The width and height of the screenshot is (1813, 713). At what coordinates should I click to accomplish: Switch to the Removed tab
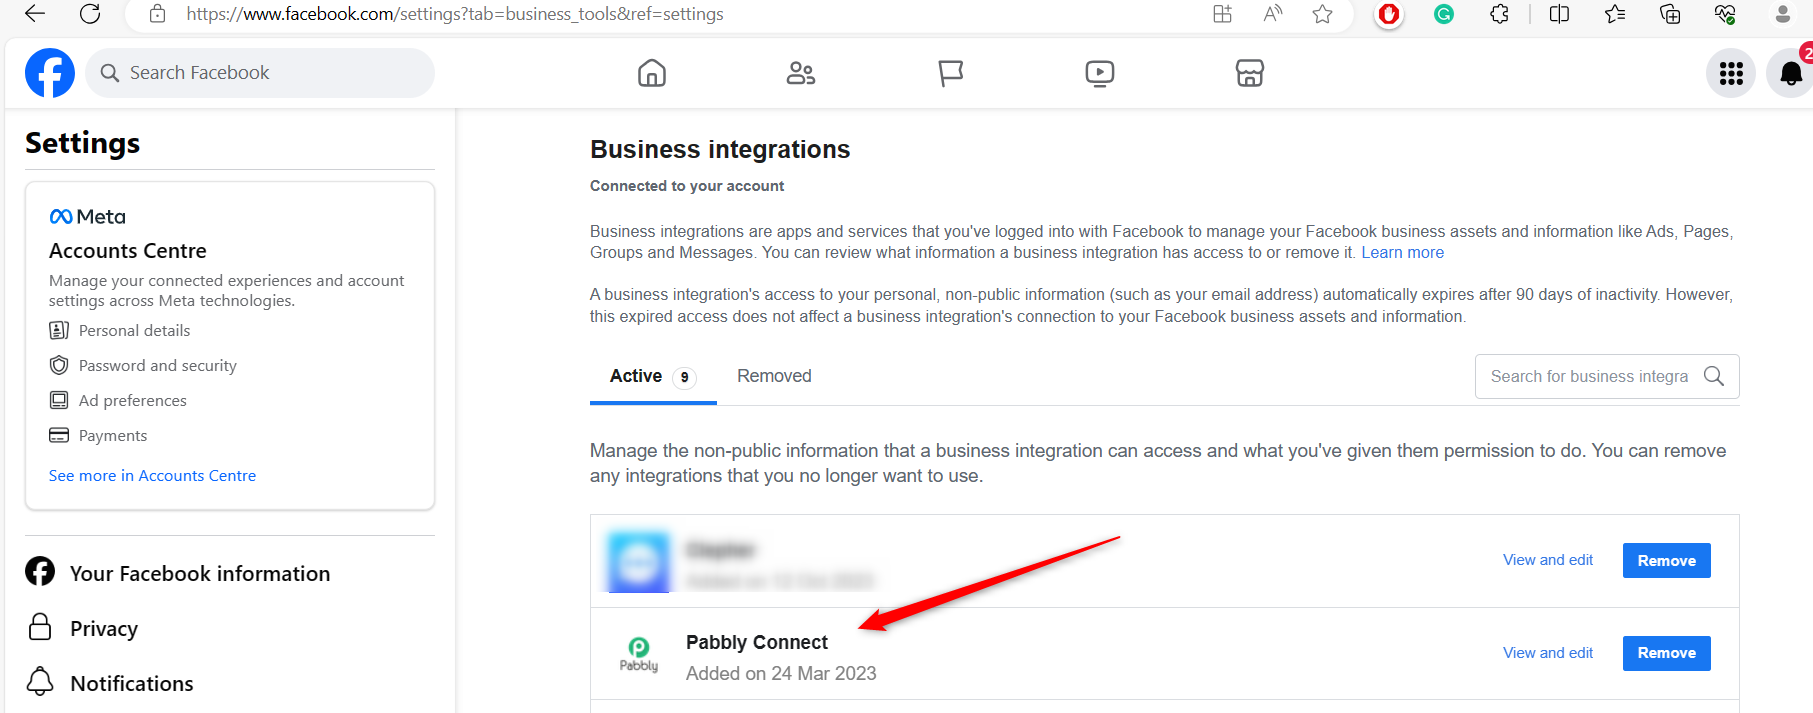[774, 376]
